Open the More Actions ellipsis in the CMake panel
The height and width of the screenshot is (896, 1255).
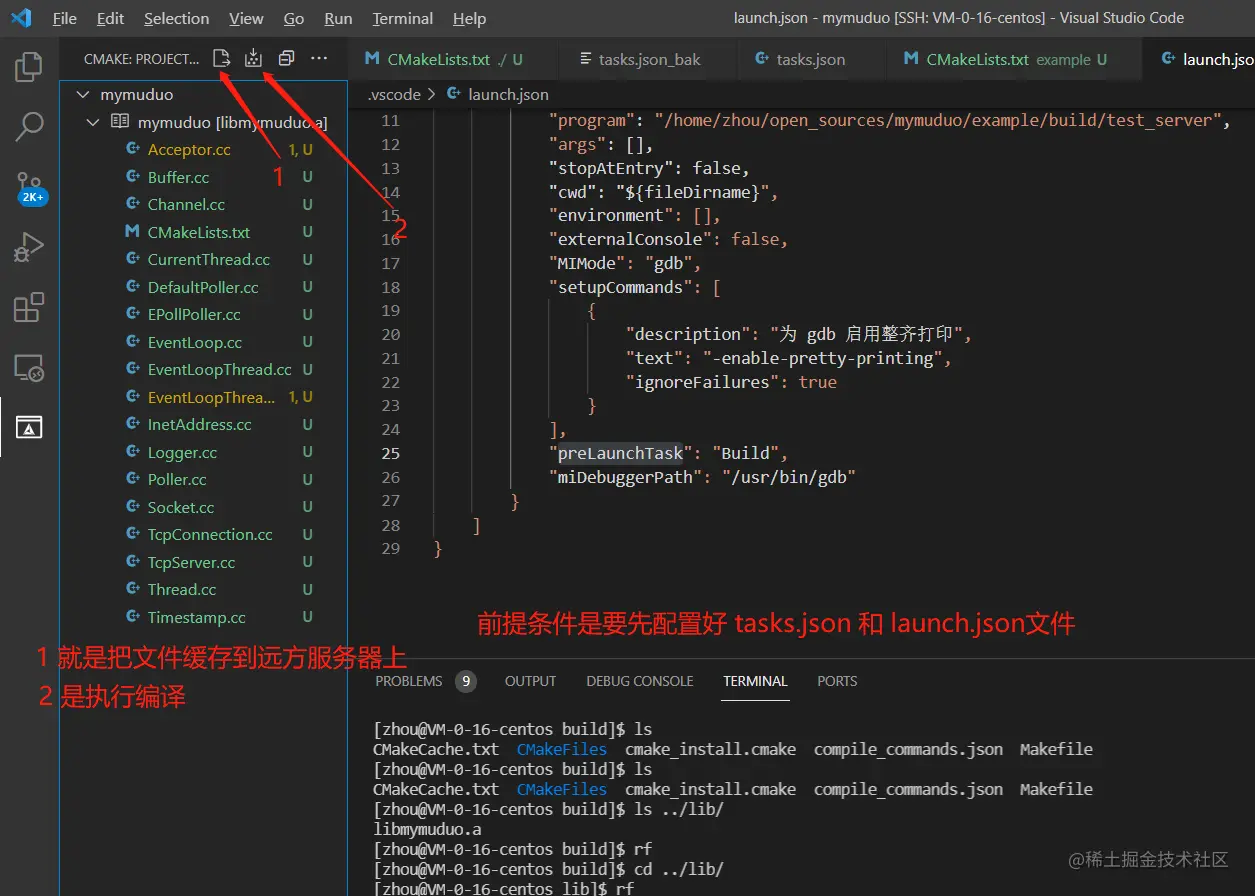(x=319, y=58)
